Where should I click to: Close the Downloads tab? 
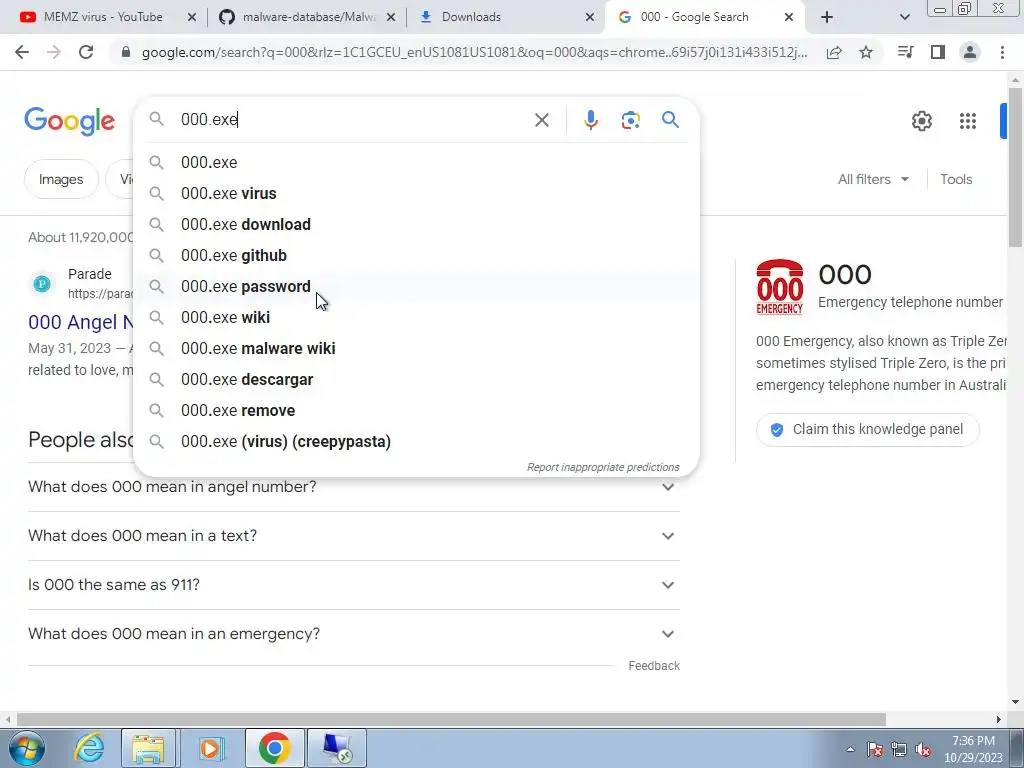click(x=590, y=17)
